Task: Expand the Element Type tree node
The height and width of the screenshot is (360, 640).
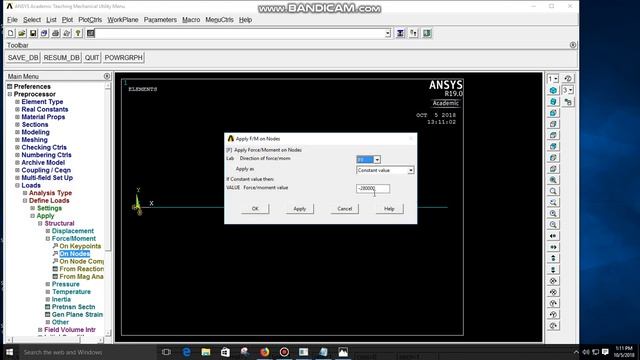Action: coord(18,102)
